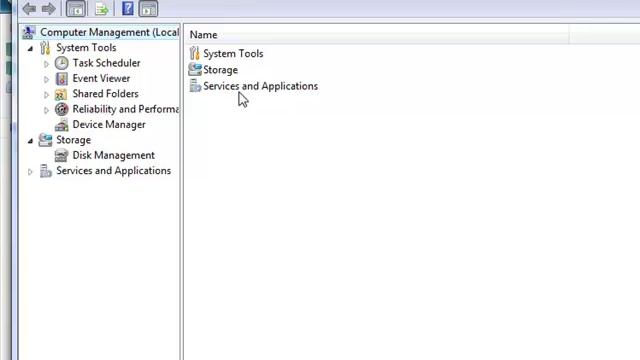Screen dimensions: 640x360
Task: Select Services and Applications tree label
Action: coord(113,171)
